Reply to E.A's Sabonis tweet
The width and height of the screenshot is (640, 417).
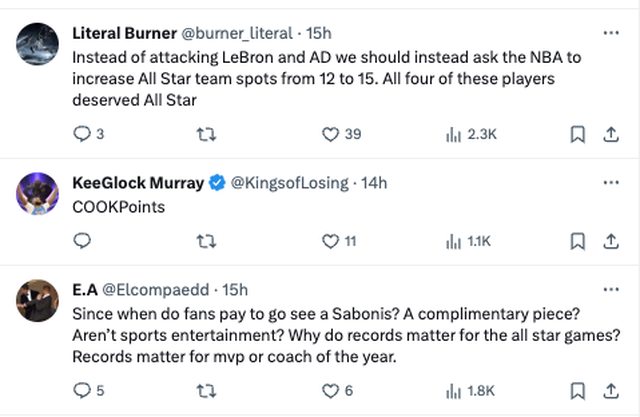pos(82,391)
